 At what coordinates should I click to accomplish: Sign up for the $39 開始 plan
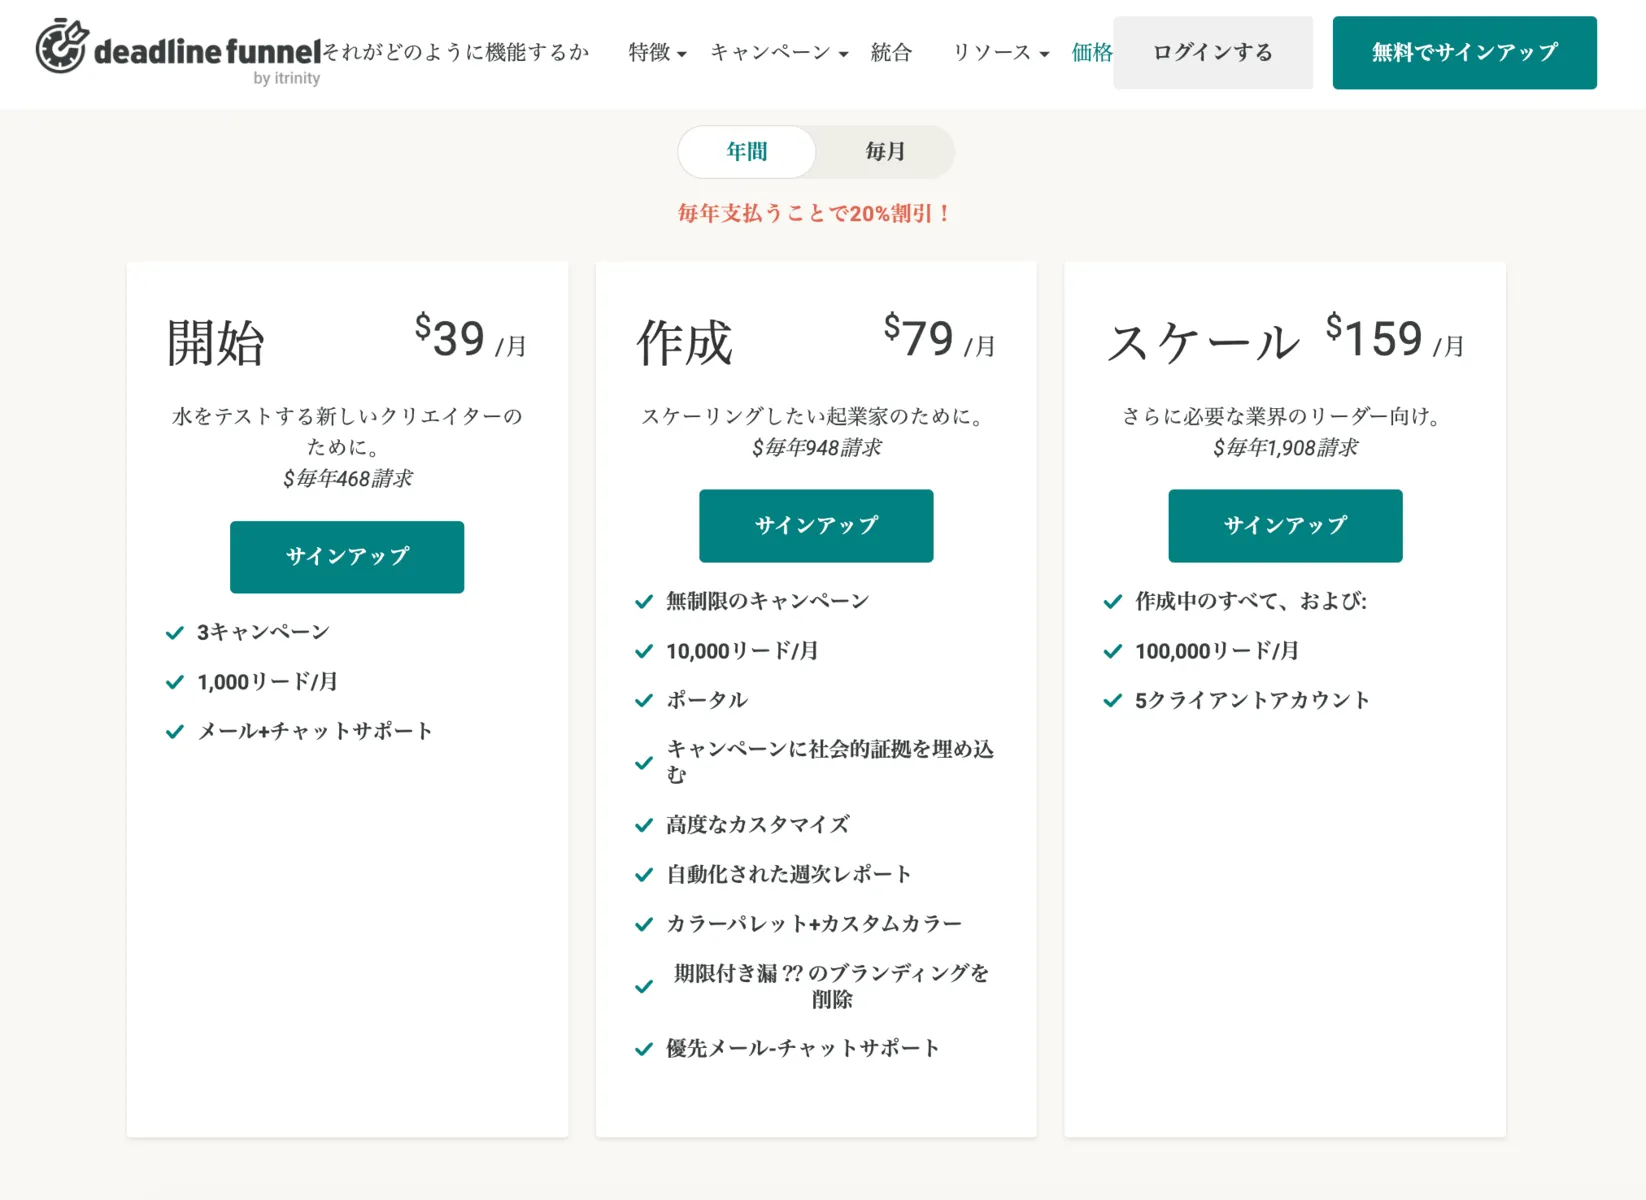(347, 557)
